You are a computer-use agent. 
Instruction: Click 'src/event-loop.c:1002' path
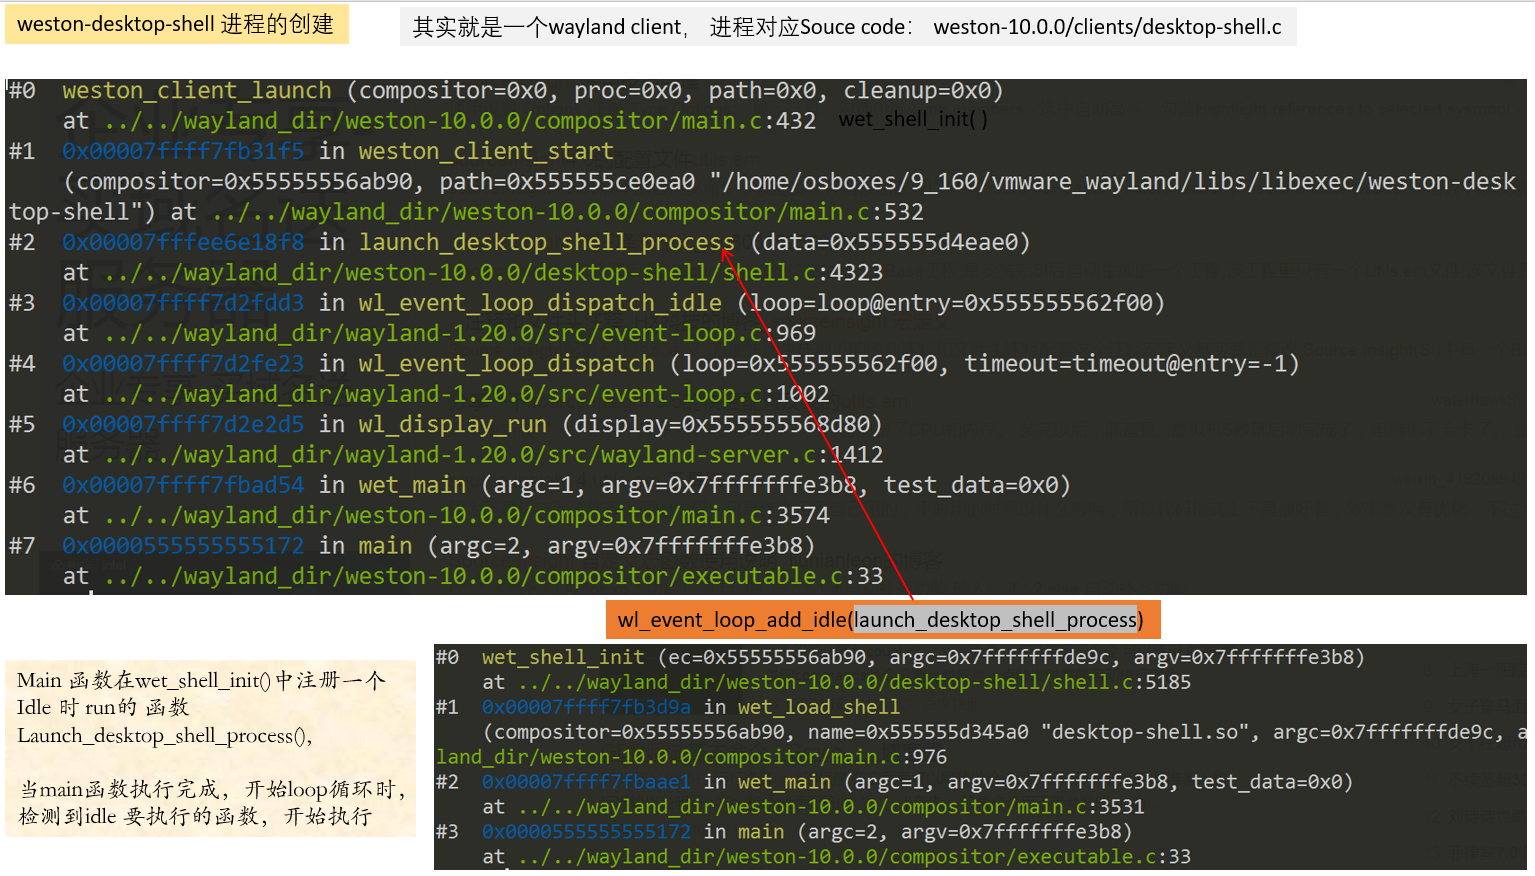[702, 394]
